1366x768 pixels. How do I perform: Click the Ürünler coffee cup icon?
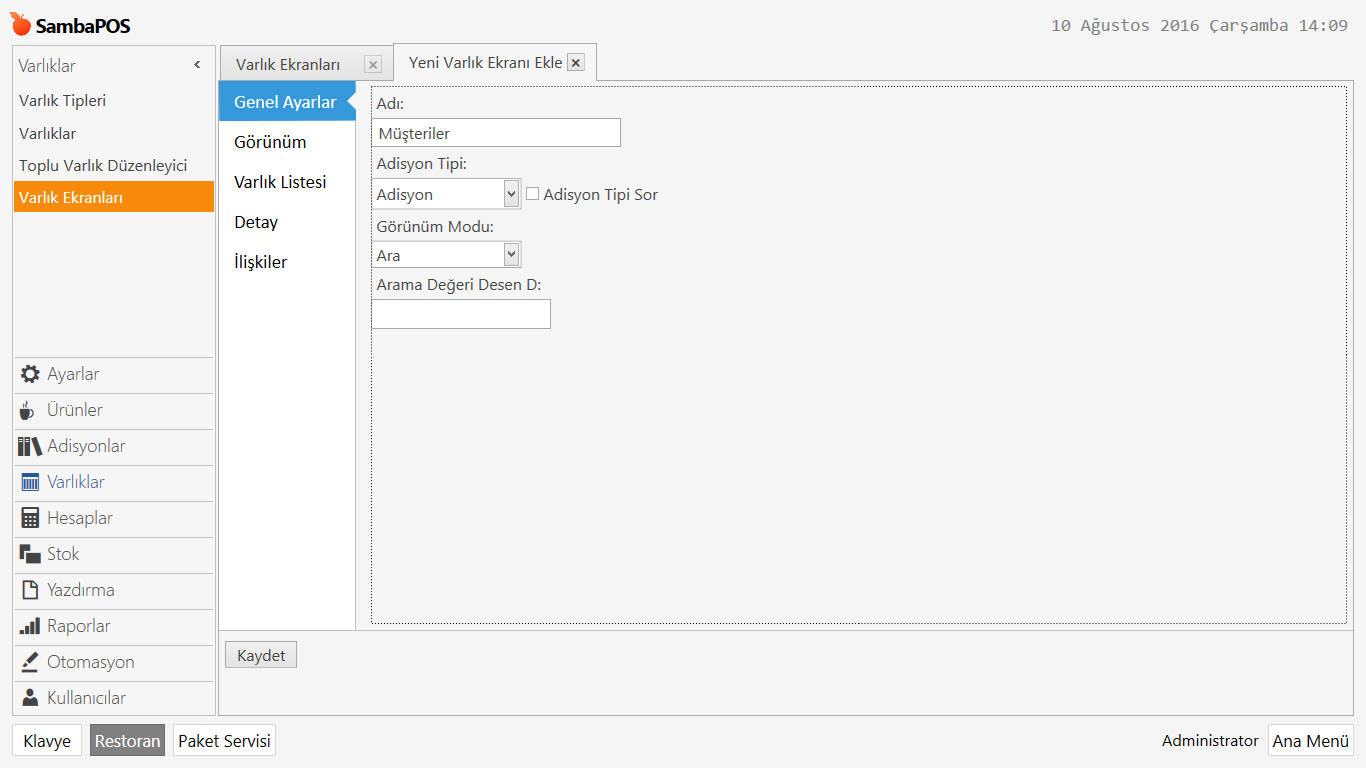coord(28,410)
